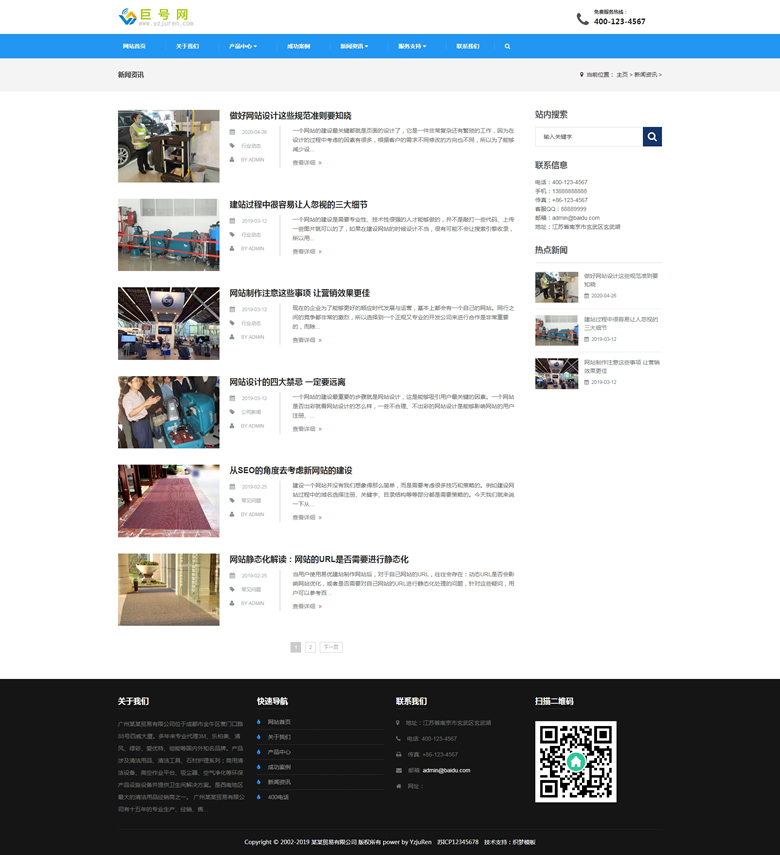Viewport: 780px width, 855px height.
Task: Expand the 产品中心 dropdown menu
Action: (243, 47)
